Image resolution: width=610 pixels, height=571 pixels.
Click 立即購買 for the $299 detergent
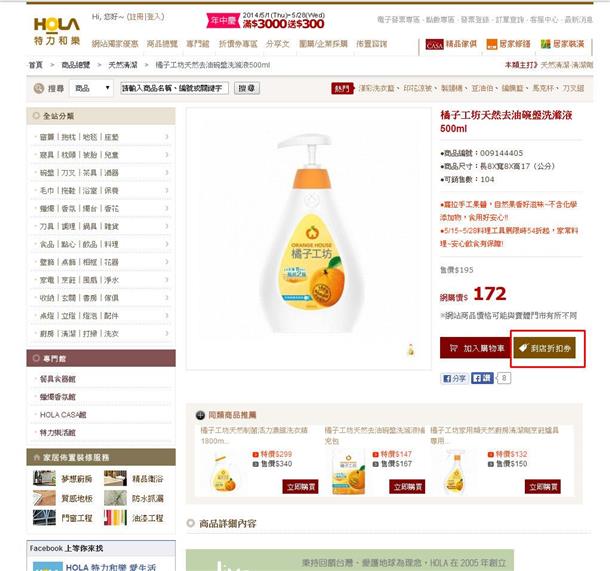[300, 487]
